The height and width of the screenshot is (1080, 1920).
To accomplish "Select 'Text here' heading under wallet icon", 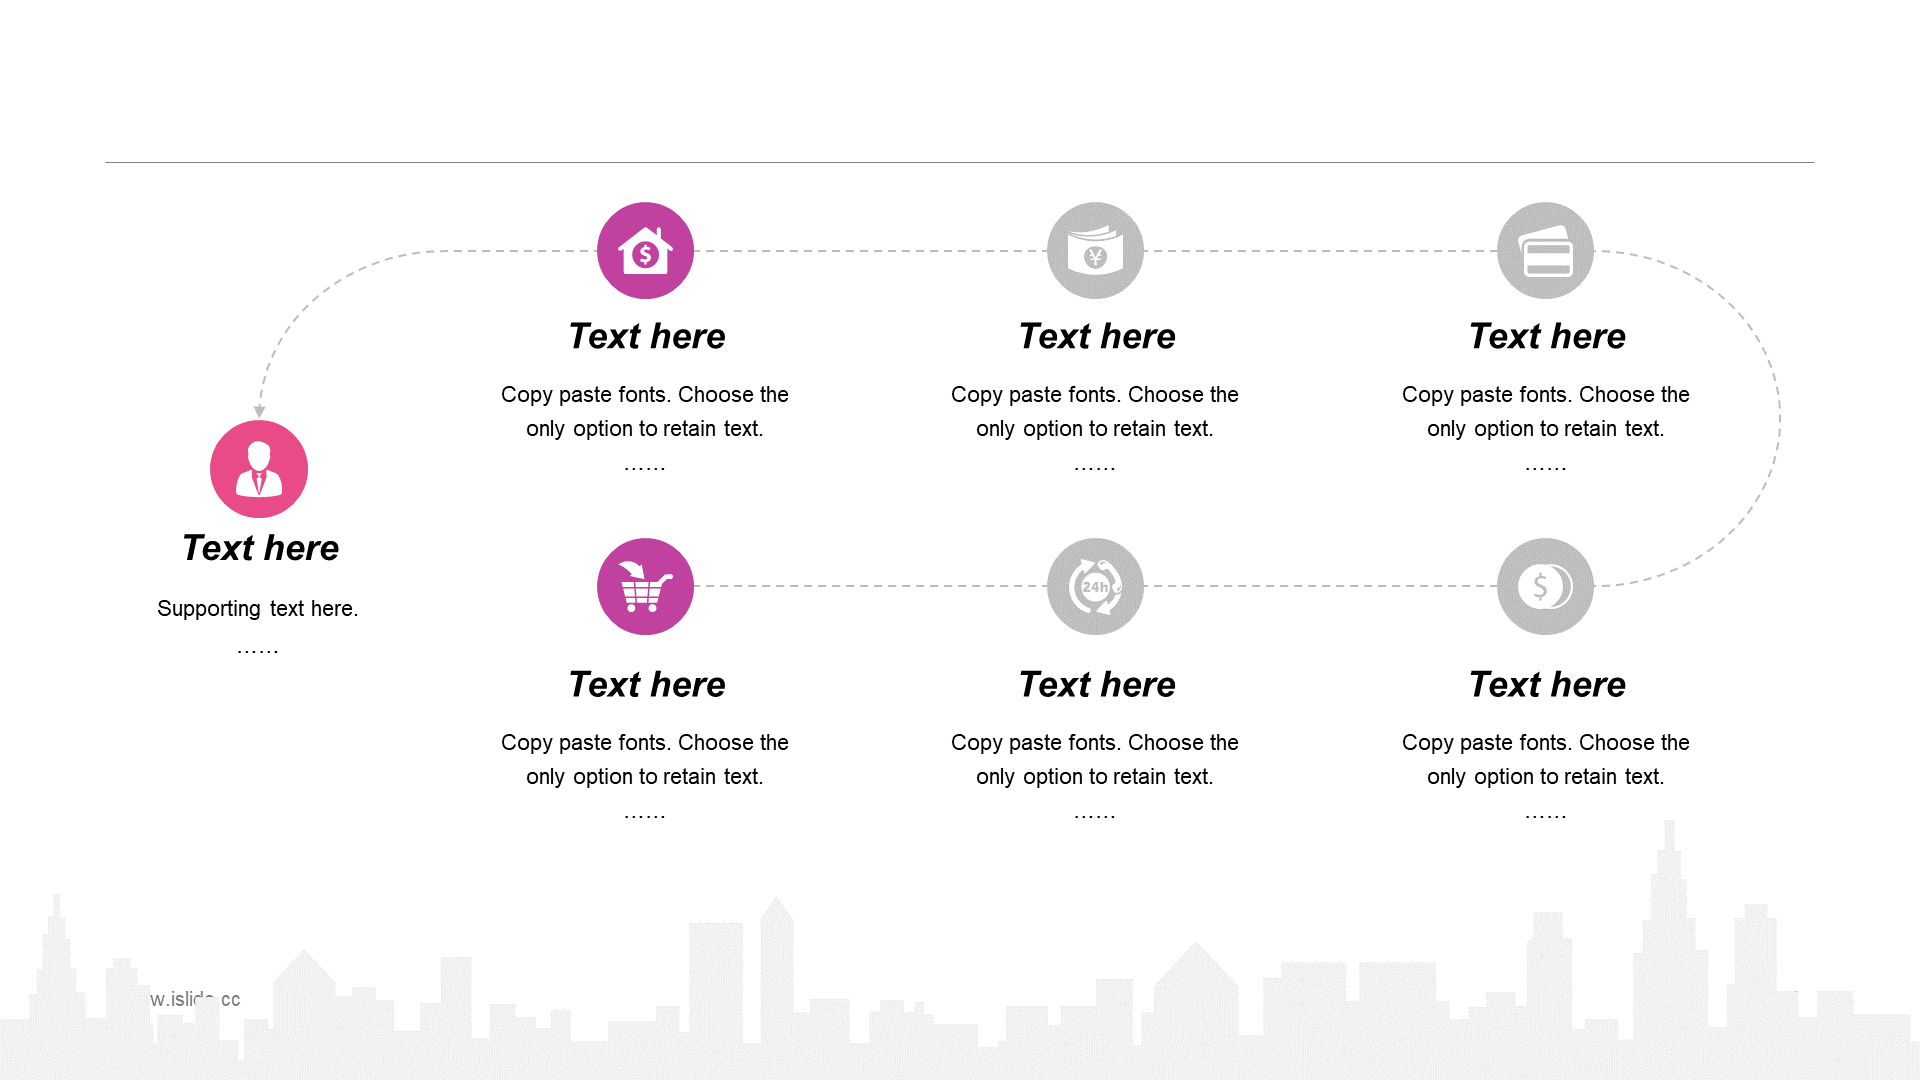I will coord(1097,336).
